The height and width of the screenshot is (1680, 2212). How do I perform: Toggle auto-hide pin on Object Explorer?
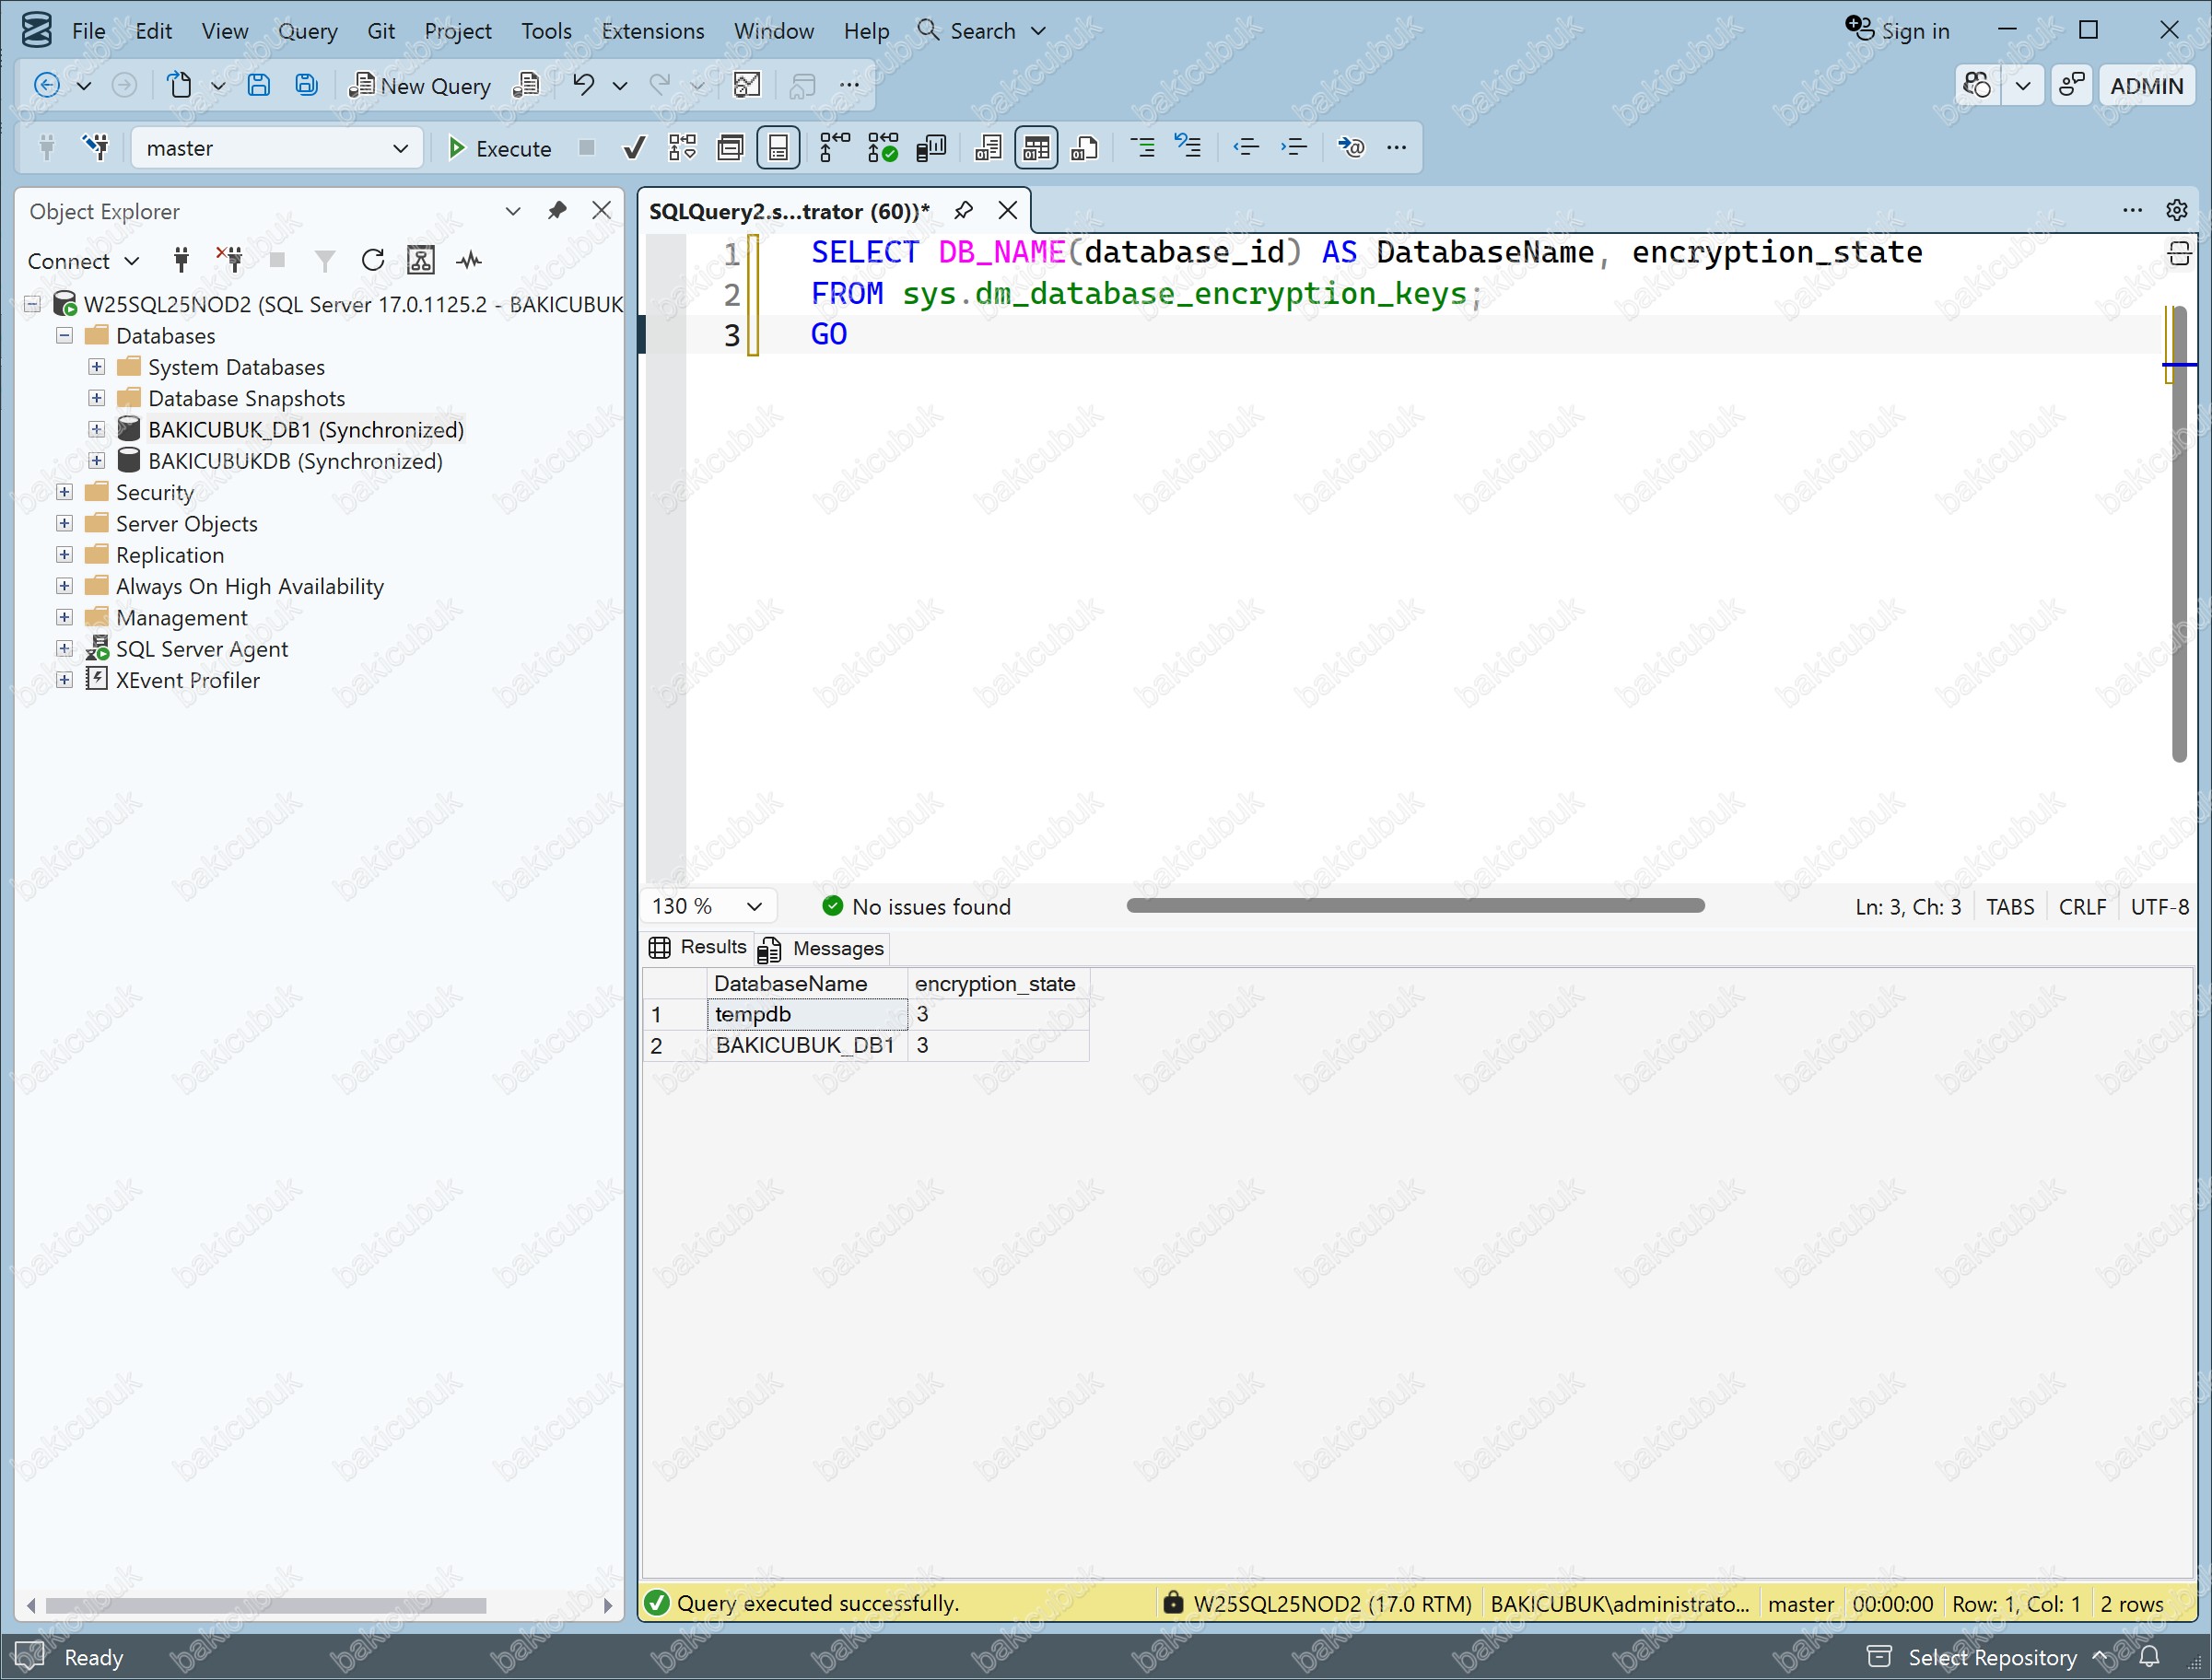[557, 211]
